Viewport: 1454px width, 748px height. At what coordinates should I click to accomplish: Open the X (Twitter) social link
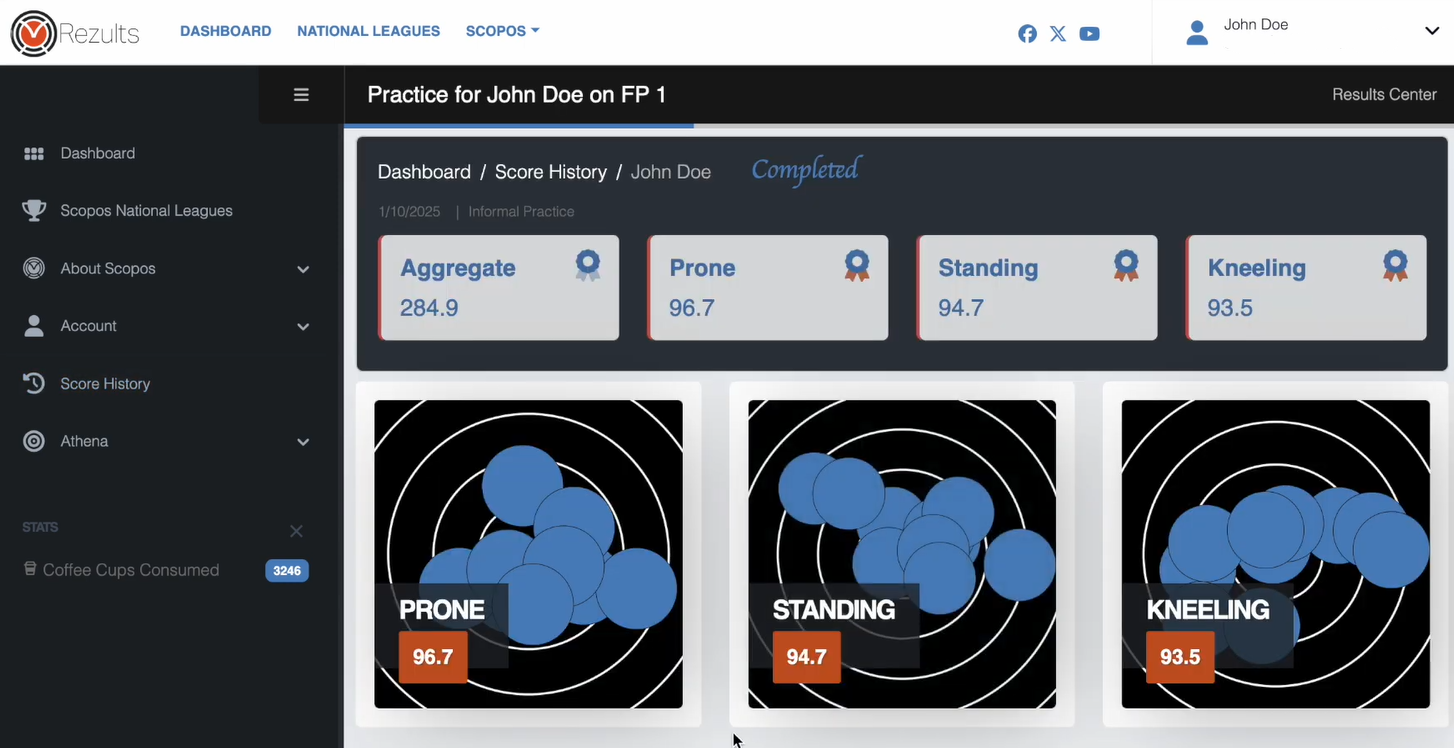(1058, 34)
